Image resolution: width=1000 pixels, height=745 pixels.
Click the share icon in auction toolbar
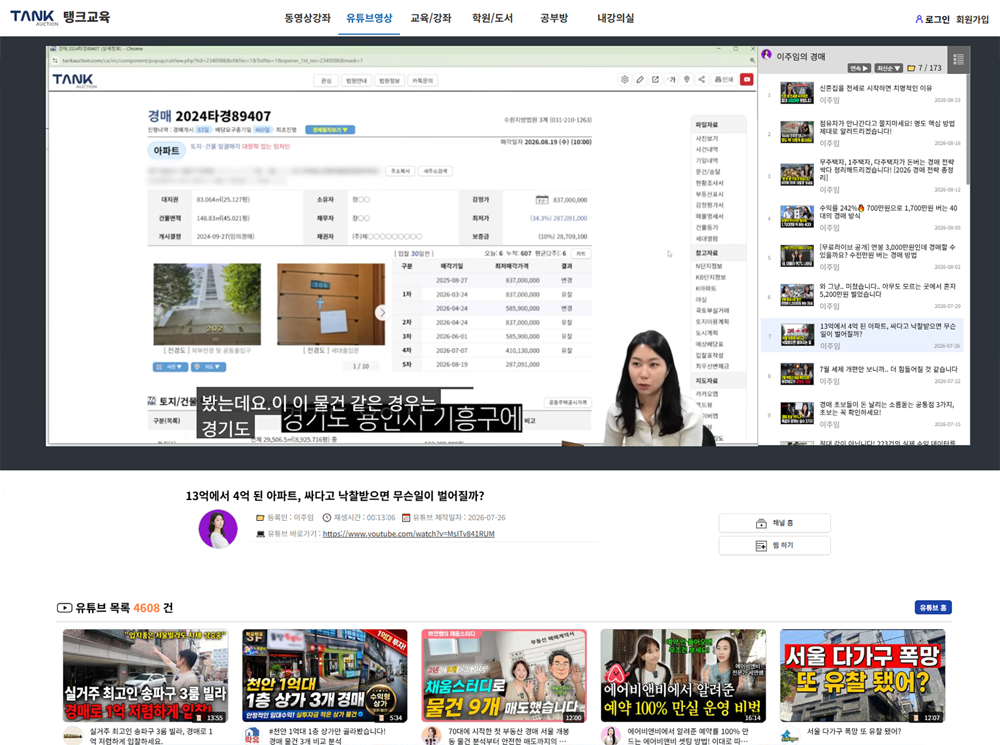702,79
